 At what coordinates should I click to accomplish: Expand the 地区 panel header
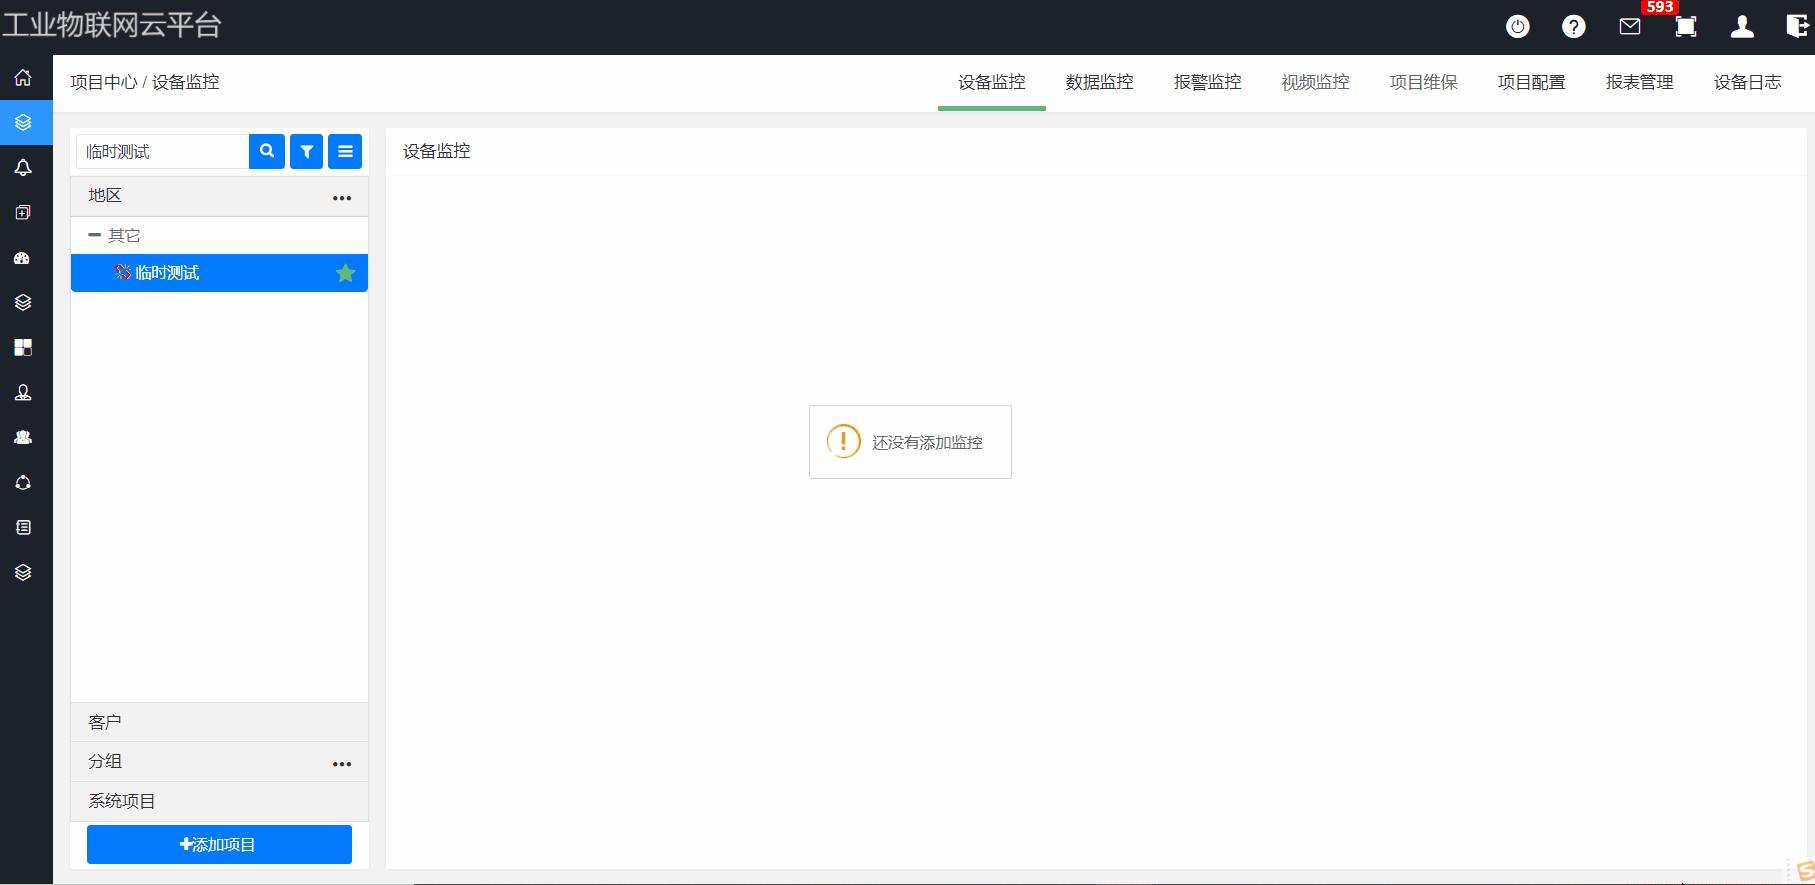coord(219,196)
